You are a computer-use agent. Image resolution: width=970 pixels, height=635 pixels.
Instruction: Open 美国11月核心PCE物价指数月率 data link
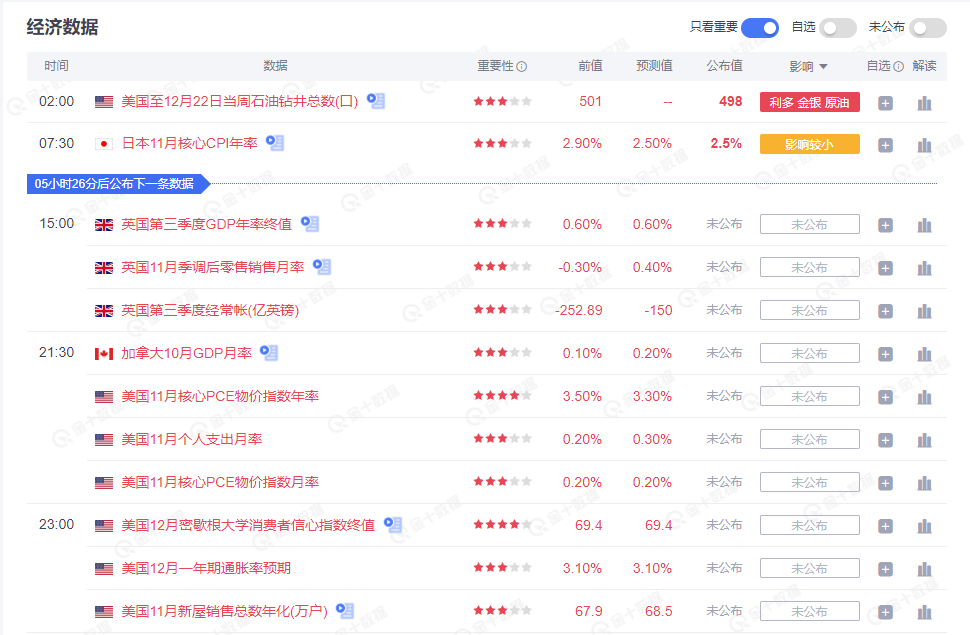(220, 482)
